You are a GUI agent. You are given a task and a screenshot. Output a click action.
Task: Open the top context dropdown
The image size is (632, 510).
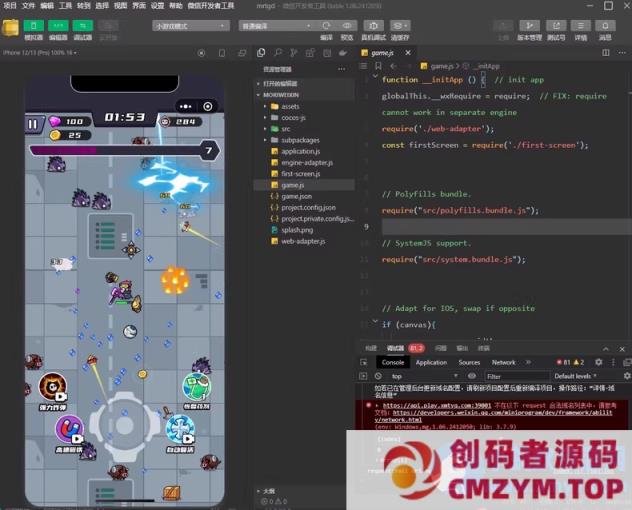[x=424, y=376]
